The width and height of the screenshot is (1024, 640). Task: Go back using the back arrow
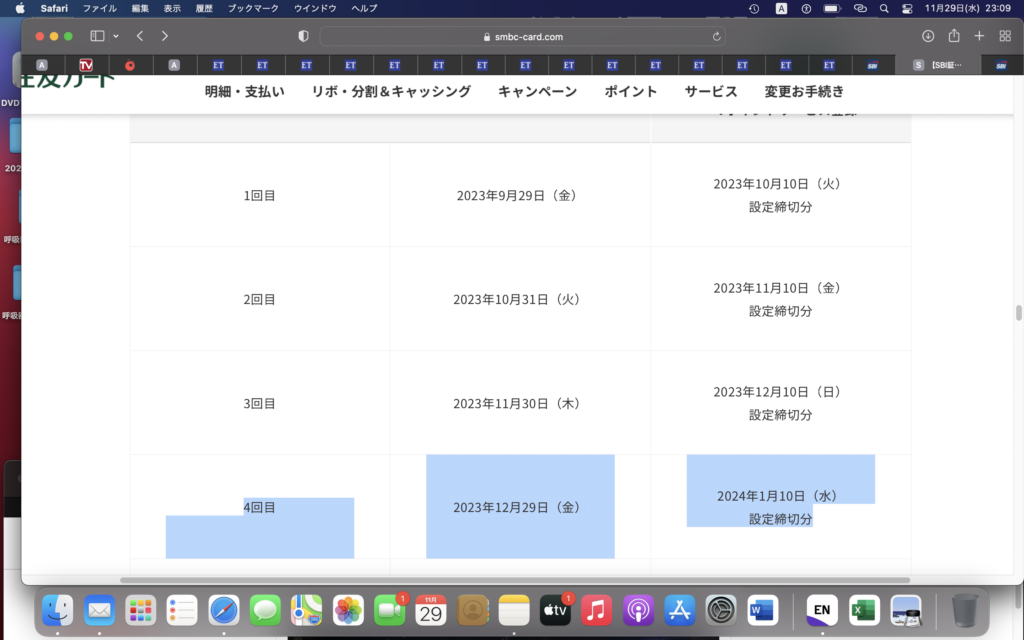[x=140, y=36]
